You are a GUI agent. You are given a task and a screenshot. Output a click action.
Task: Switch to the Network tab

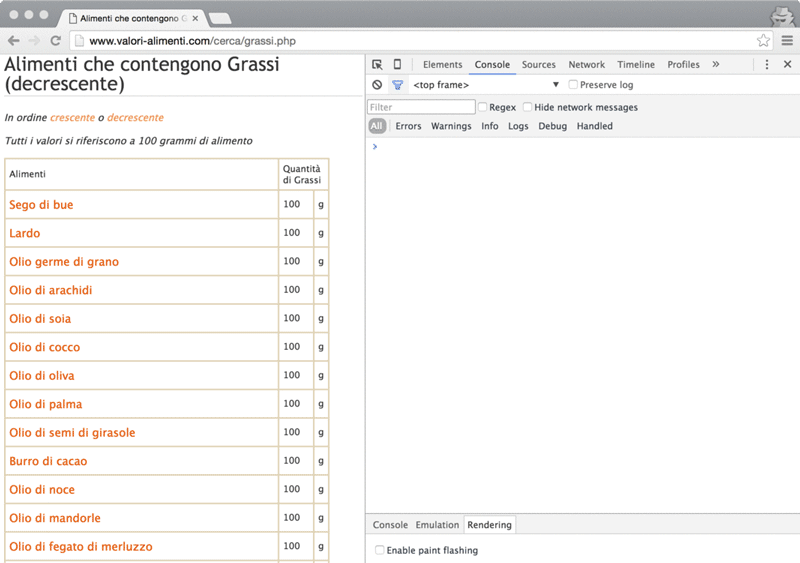pos(586,64)
